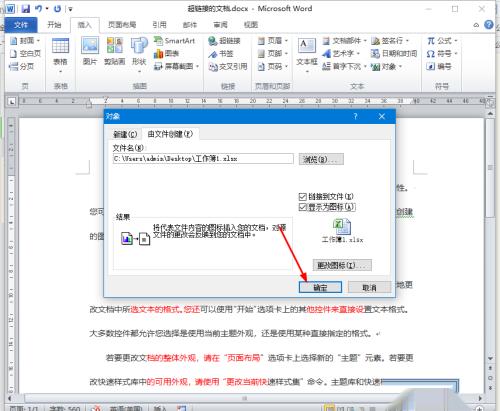Open the Word Help question mark icon
This screenshot has height=411, width=500.
[489, 25]
